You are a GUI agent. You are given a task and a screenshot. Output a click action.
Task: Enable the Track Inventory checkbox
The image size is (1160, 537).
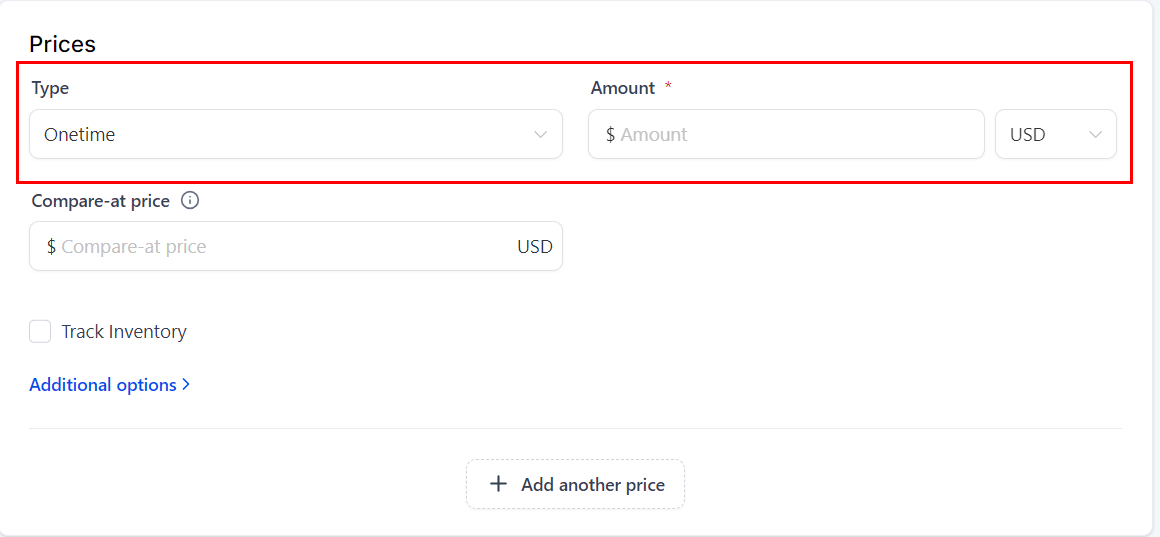point(40,332)
